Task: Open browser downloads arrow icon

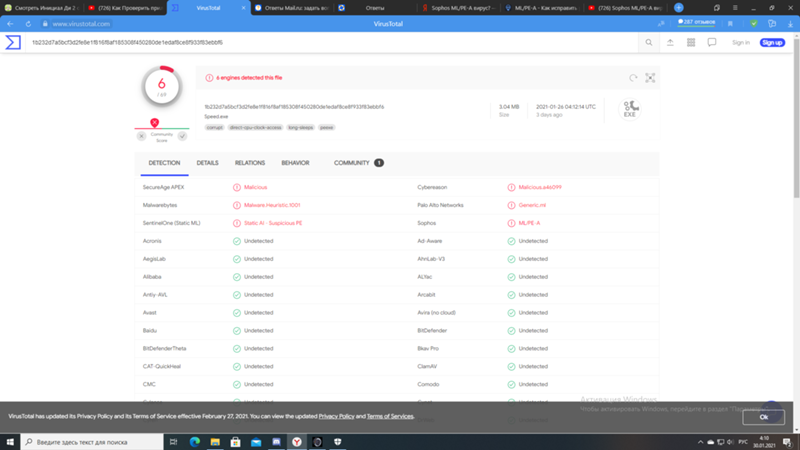Action: [790, 24]
